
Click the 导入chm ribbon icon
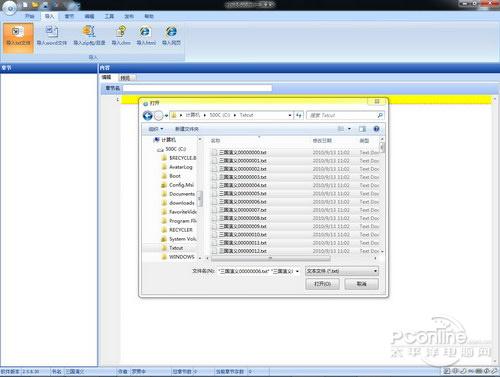click(121, 36)
